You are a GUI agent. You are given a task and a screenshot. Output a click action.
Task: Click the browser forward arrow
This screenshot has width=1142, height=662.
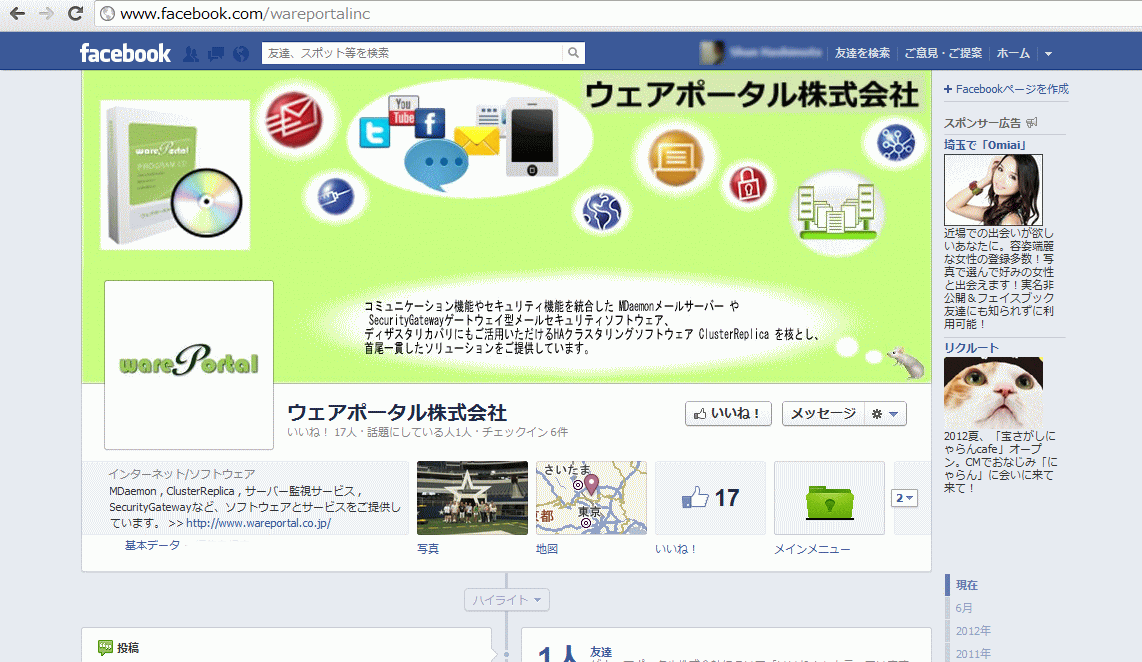pos(46,13)
